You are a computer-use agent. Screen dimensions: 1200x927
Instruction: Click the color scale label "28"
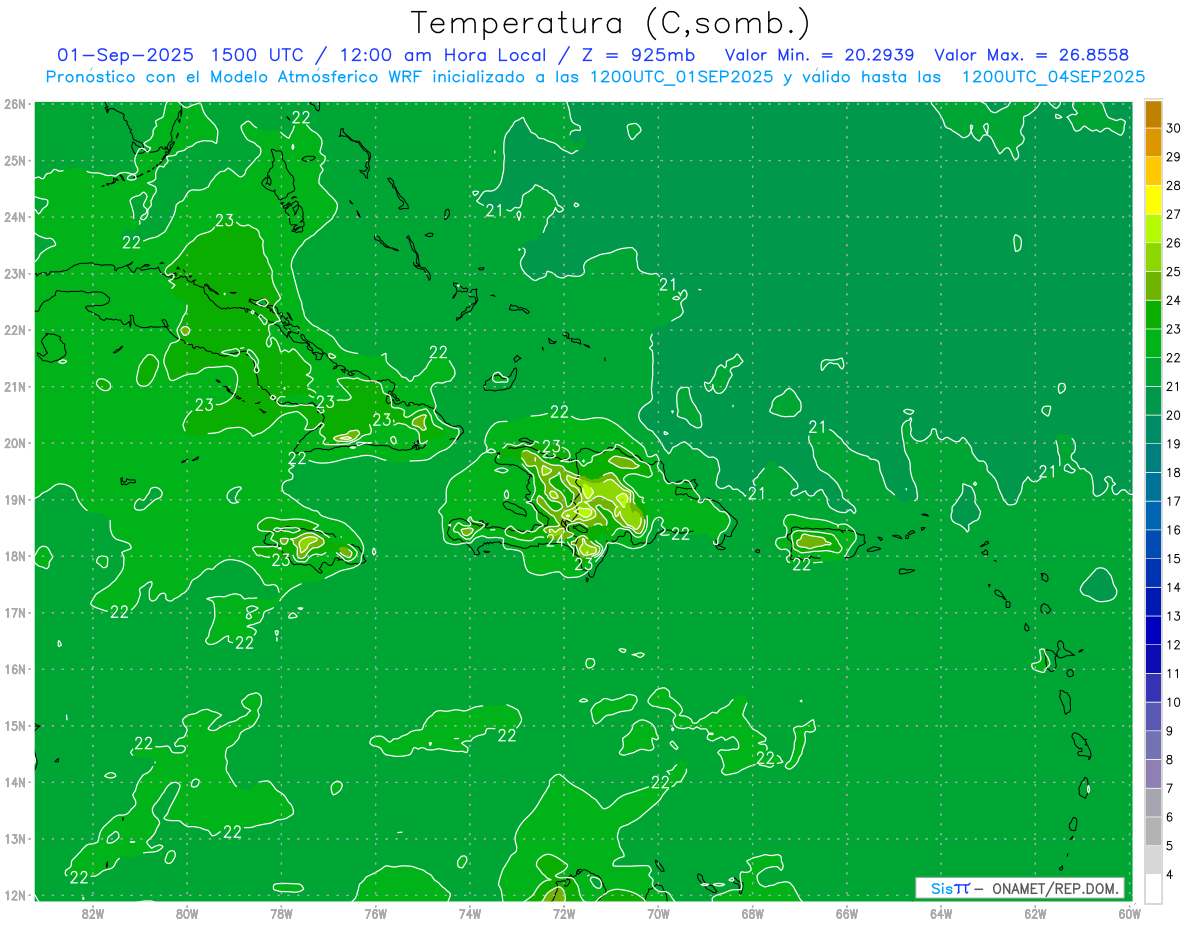(1173, 186)
